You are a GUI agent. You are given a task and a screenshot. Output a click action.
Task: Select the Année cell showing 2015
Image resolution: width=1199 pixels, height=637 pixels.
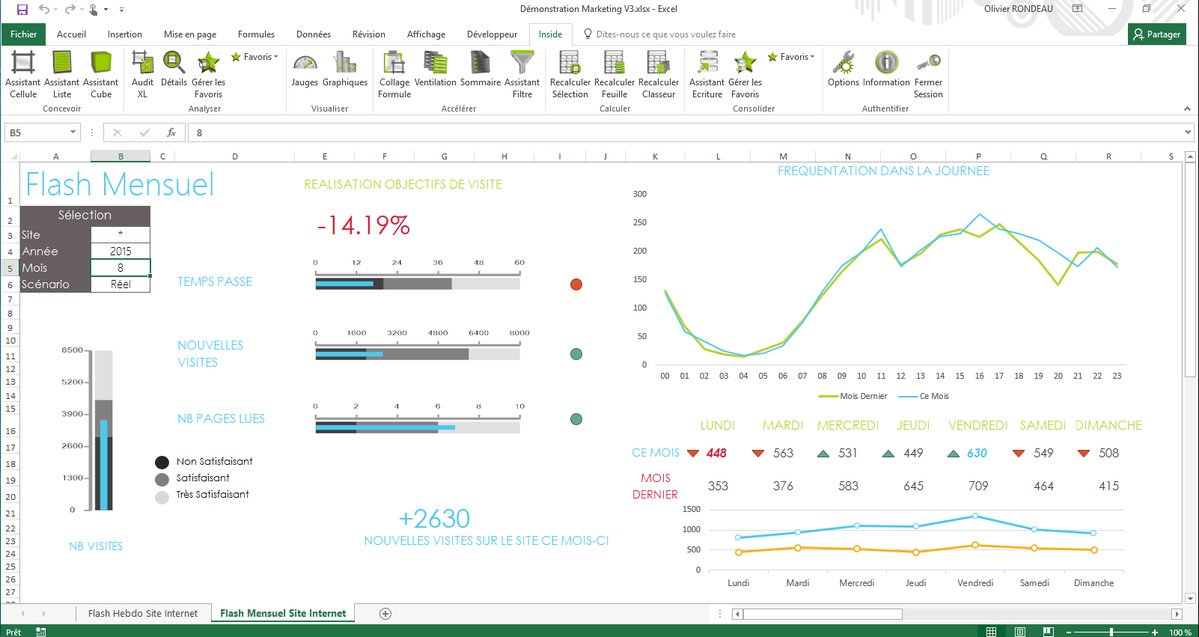(121, 251)
